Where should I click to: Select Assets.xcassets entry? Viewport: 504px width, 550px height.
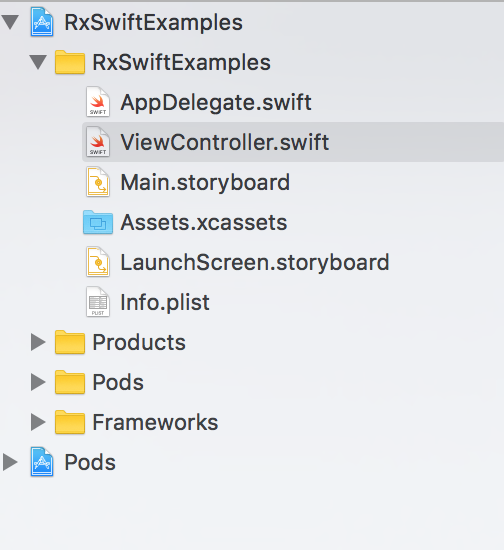(x=204, y=222)
